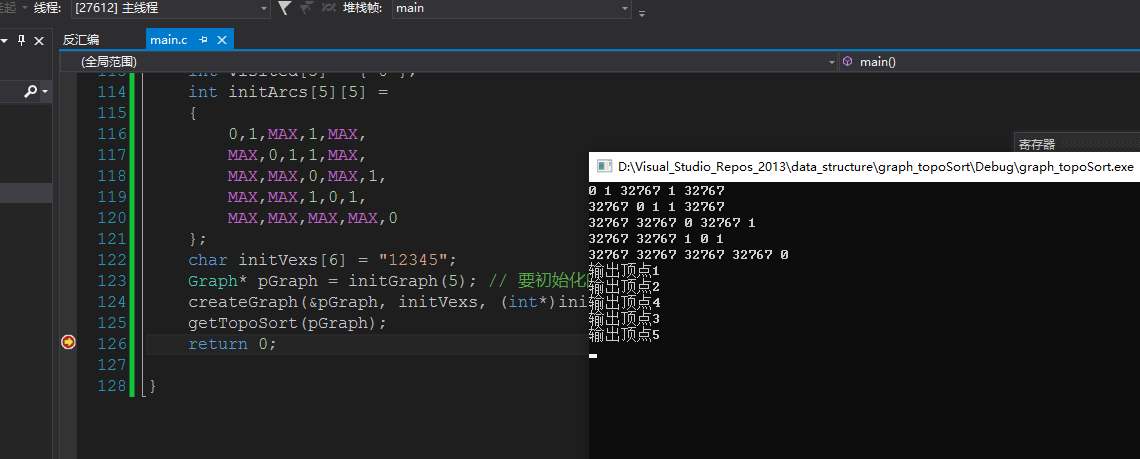Click the dimmed thread flag icon
The width and height of the screenshot is (1140, 459).
pyautogui.click(x=307, y=8)
